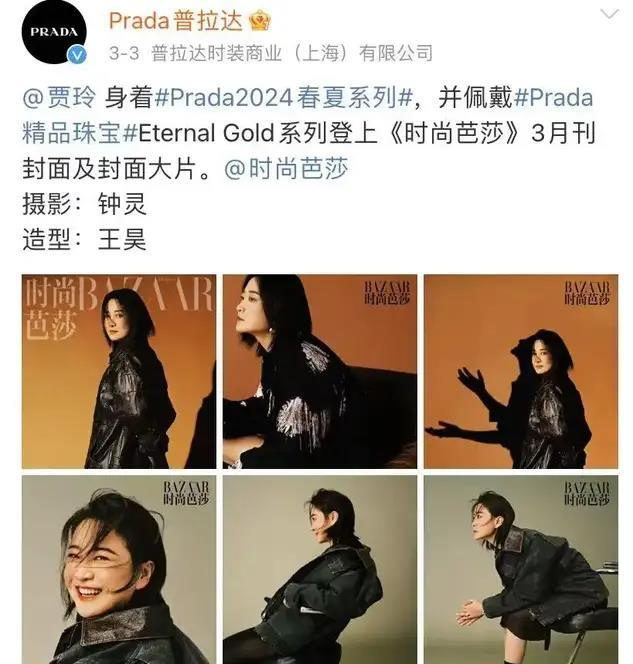Click the 3-3 post date

124,53
